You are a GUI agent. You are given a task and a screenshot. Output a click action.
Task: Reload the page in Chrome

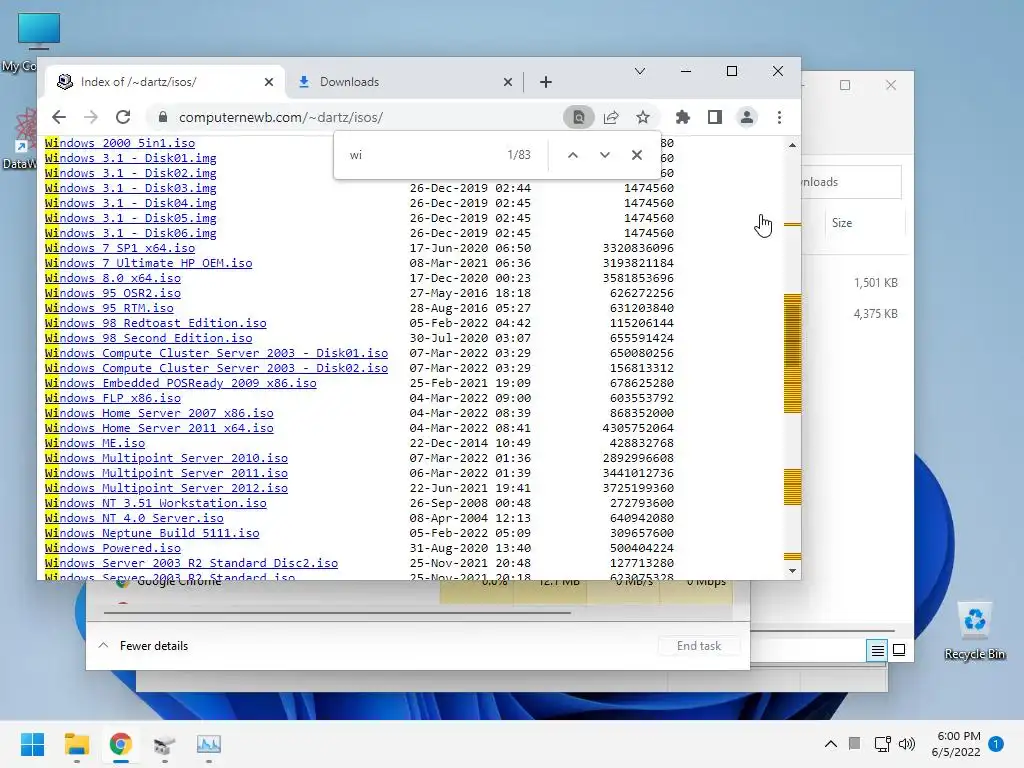(123, 118)
